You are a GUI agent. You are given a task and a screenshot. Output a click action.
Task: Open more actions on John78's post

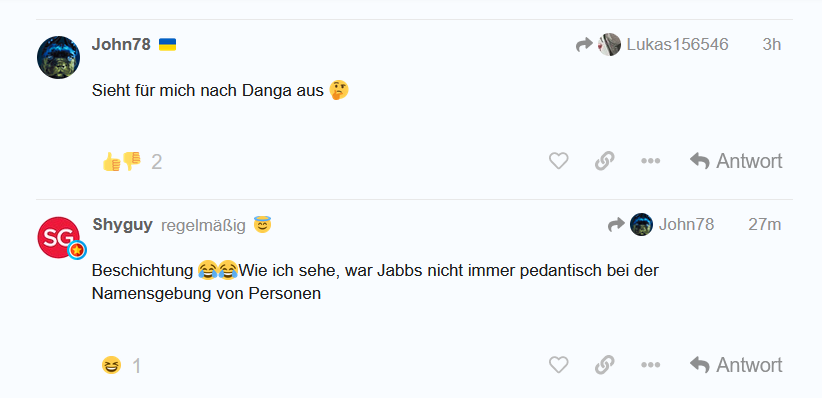pos(650,160)
